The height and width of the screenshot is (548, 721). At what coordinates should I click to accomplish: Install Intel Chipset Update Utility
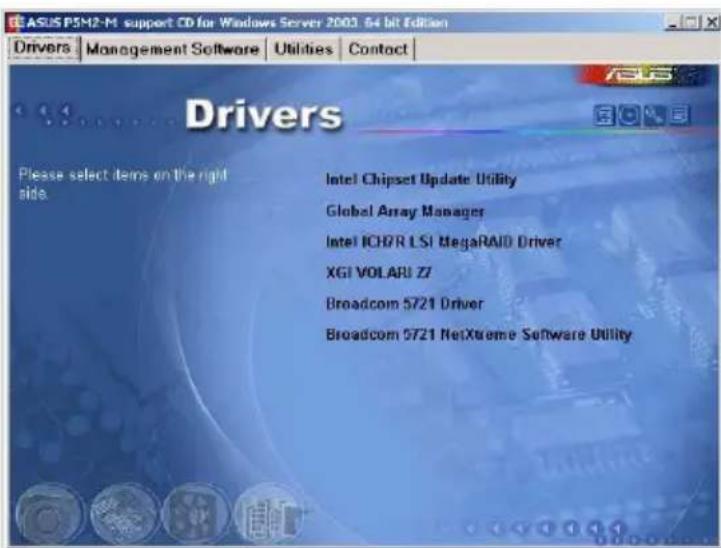421,179
